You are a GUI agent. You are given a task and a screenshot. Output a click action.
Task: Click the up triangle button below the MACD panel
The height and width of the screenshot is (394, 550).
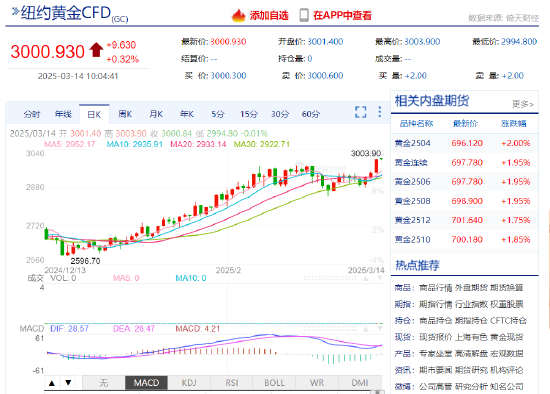pos(52,383)
